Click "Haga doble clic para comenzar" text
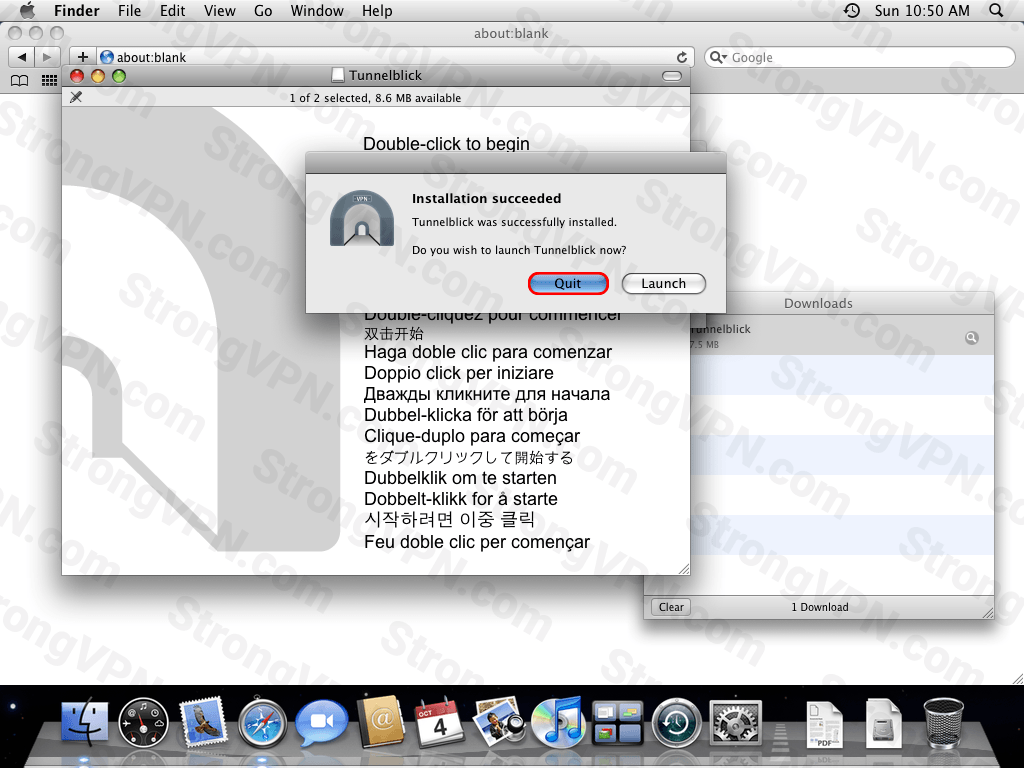This screenshot has width=1024, height=768. pos(488,352)
